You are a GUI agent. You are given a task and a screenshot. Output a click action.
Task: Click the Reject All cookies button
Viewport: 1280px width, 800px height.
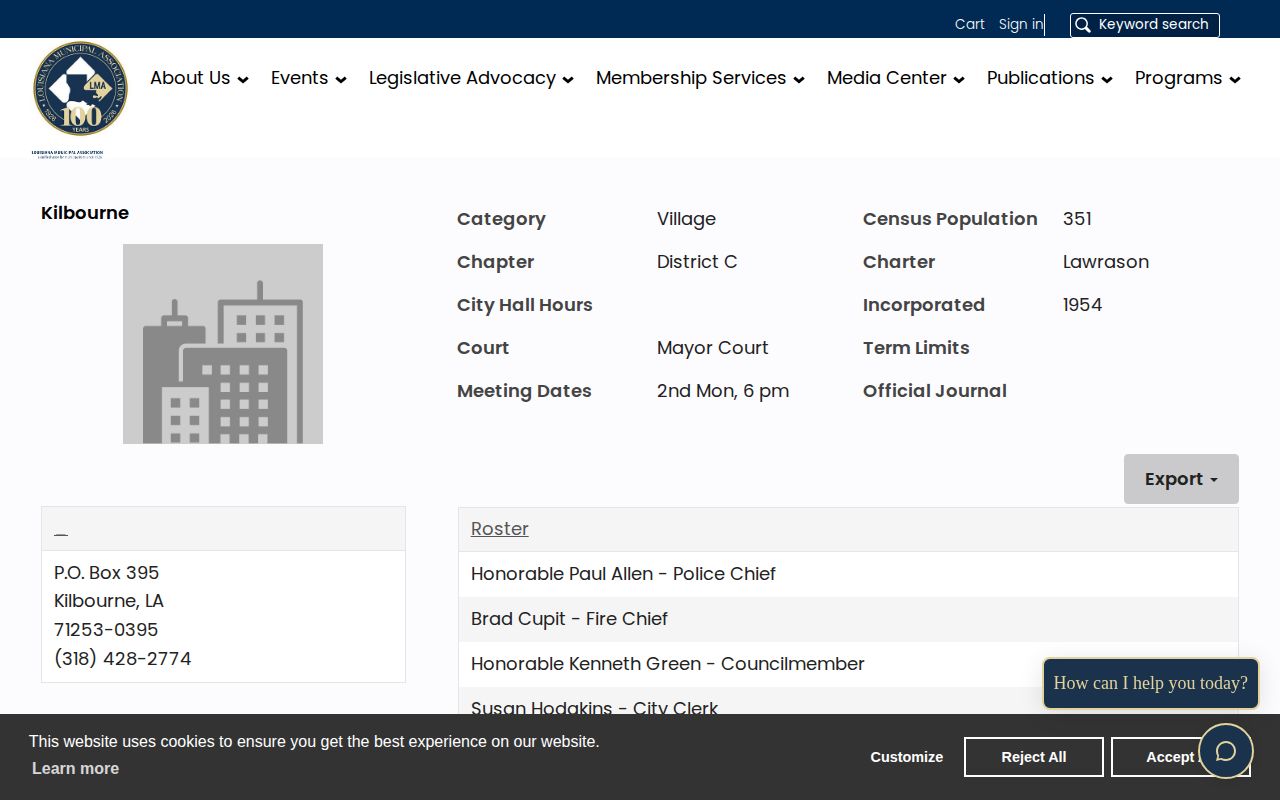[1034, 757]
